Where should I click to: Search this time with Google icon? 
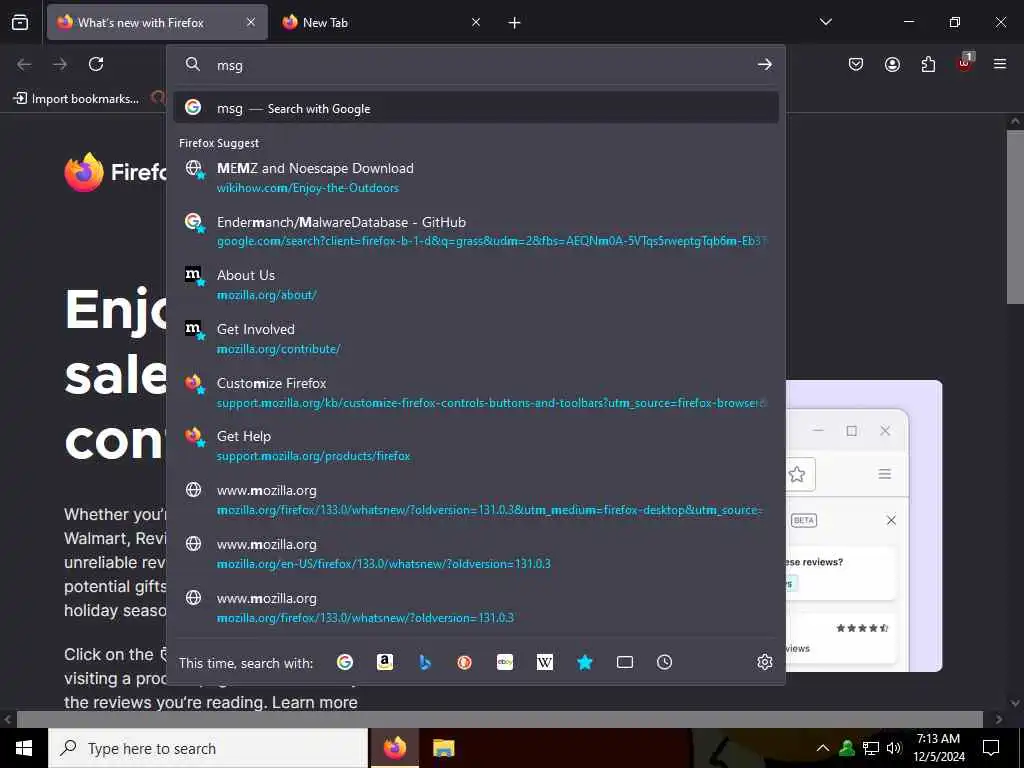[x=345, y=662]
